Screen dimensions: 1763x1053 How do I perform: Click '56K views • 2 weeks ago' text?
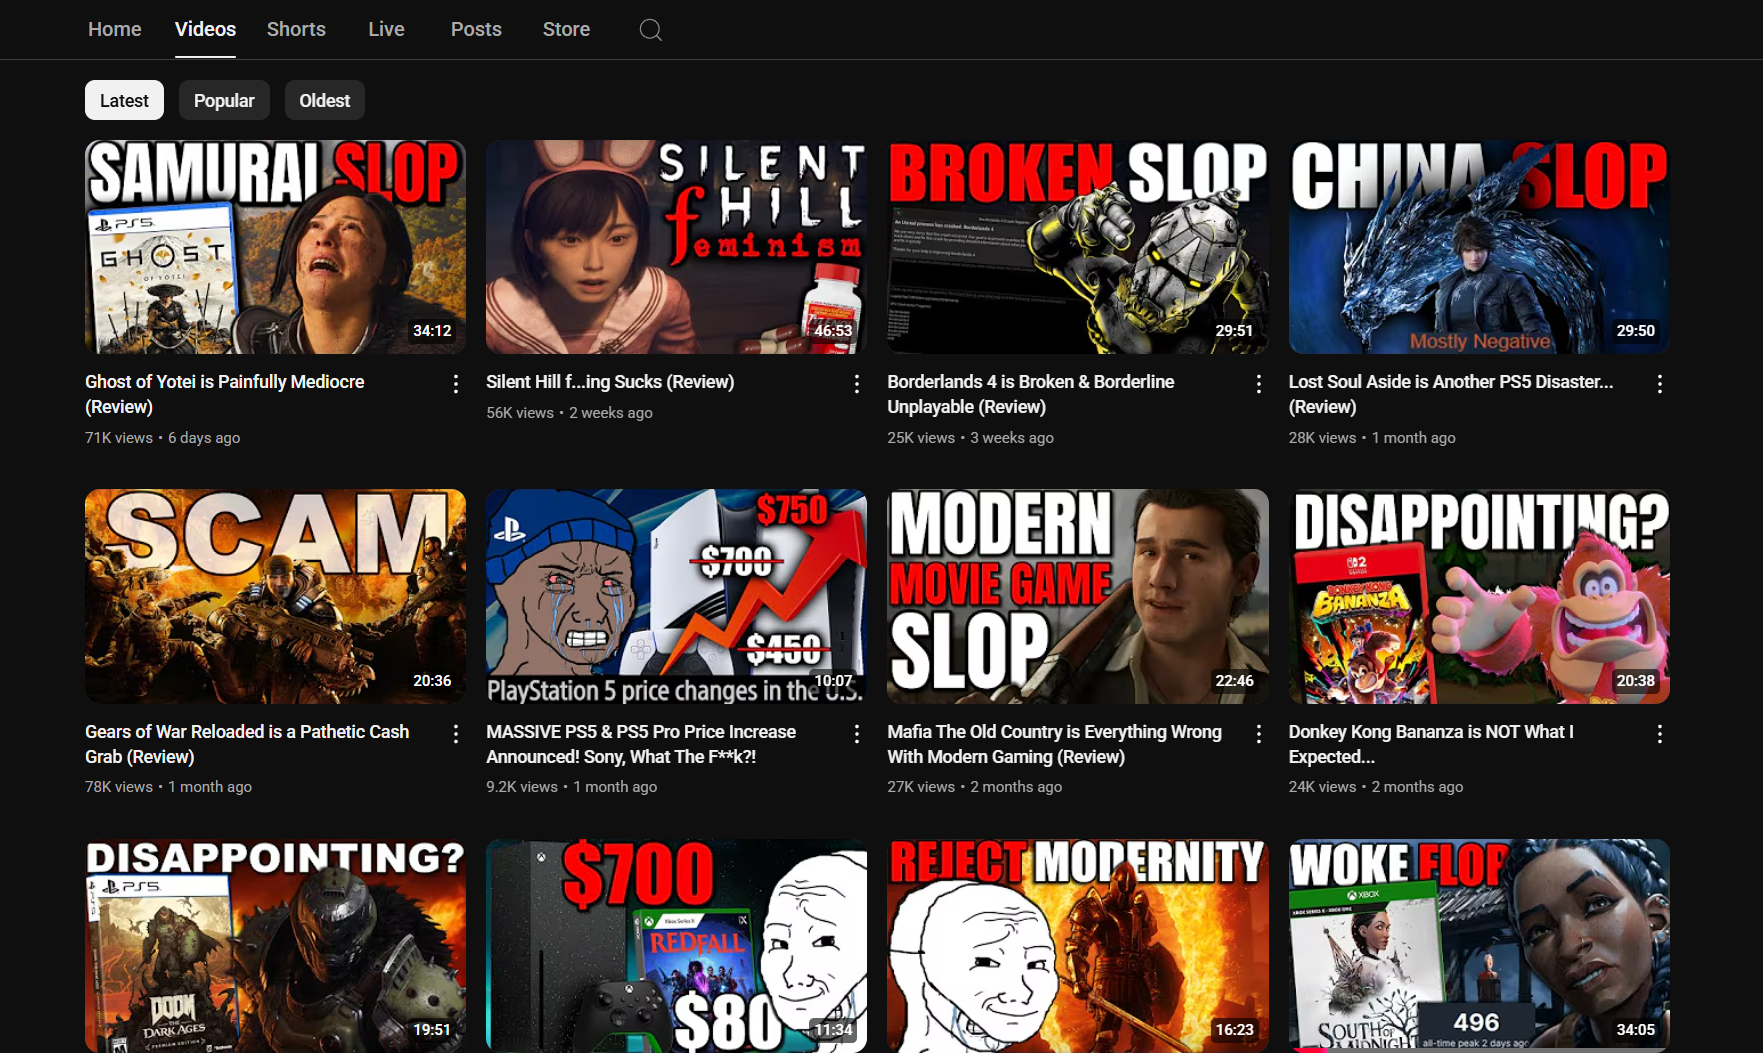tap(569, 413)
